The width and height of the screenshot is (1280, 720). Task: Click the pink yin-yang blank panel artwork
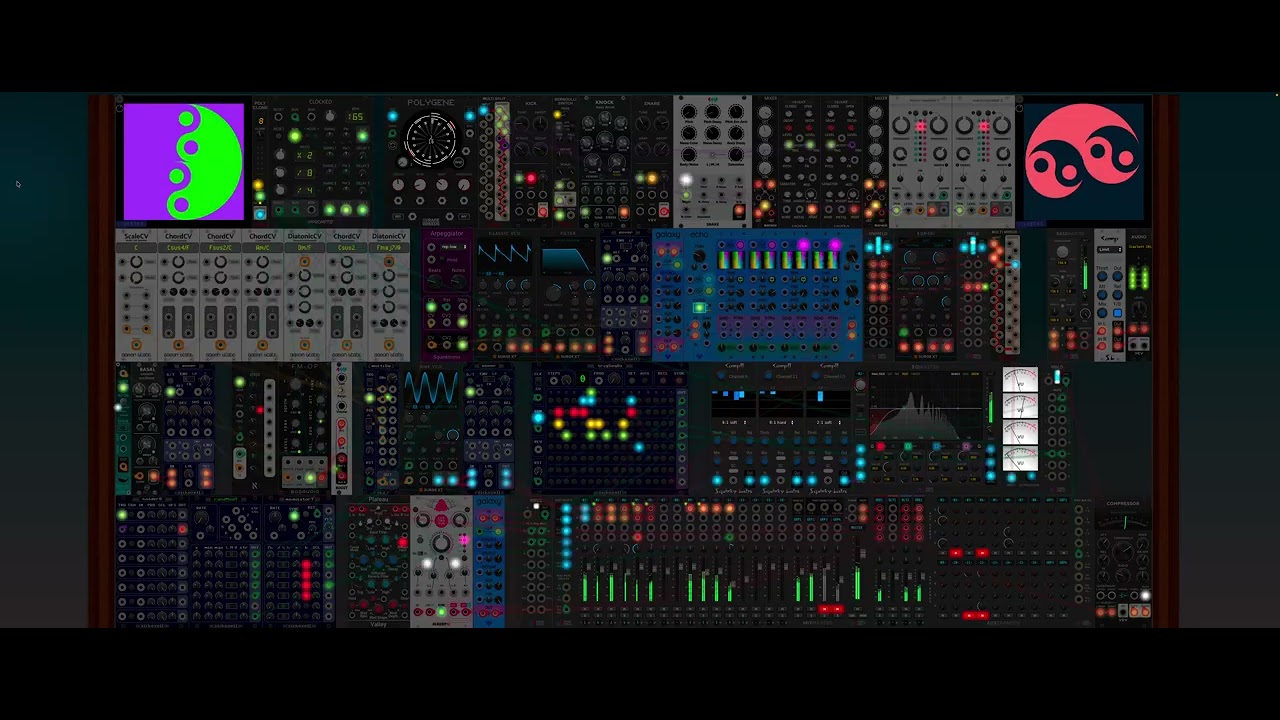point(1083,161)
